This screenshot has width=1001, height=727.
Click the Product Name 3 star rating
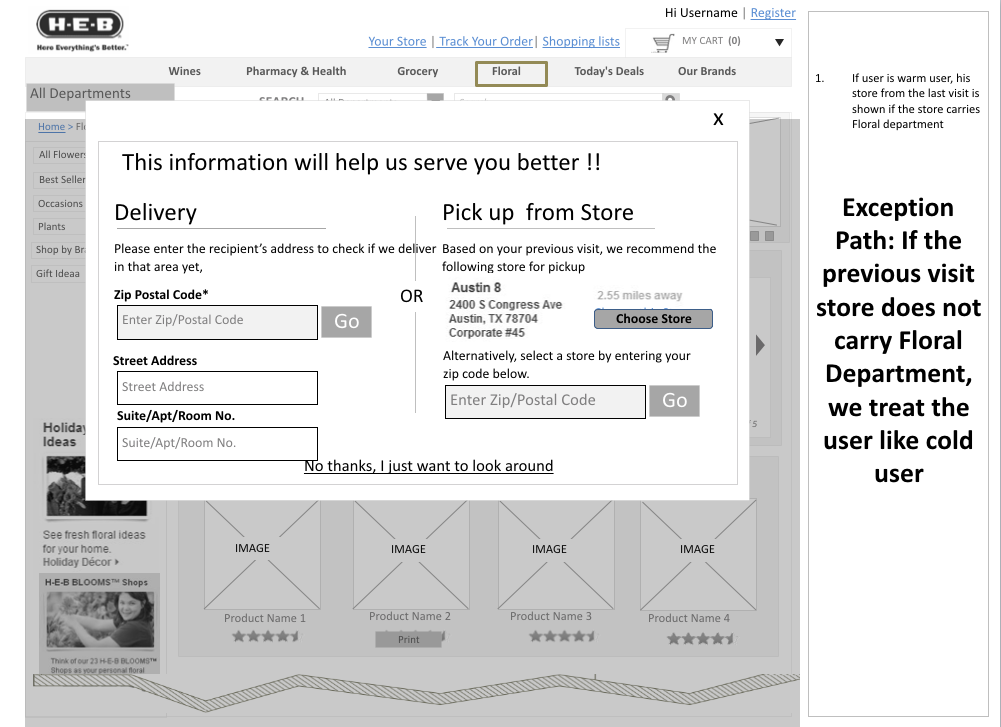562,636
